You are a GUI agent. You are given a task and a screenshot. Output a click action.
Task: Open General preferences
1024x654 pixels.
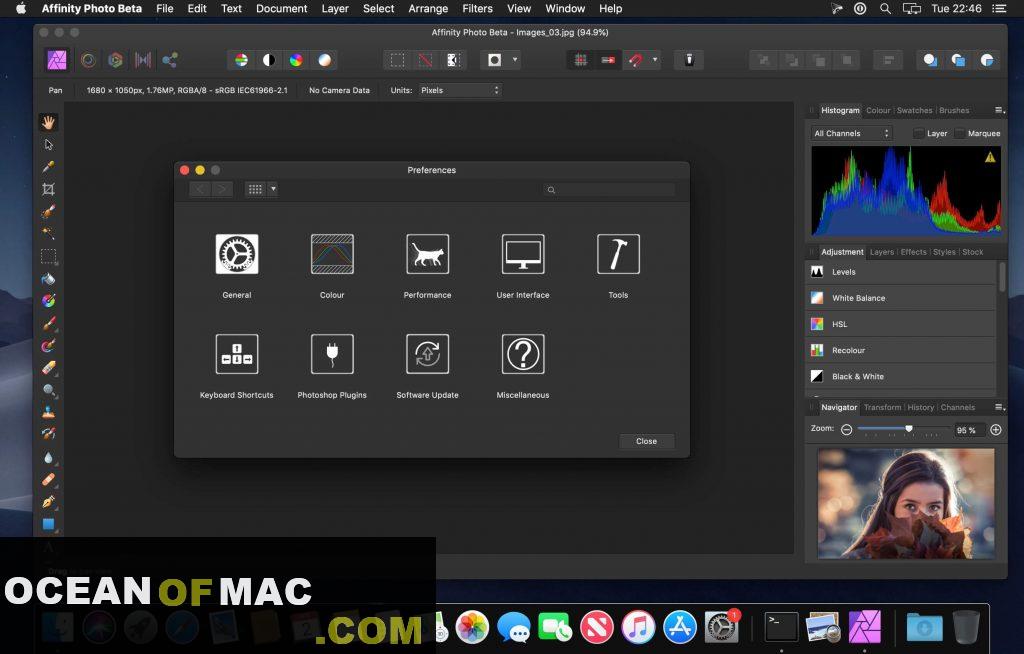[236, 254]
